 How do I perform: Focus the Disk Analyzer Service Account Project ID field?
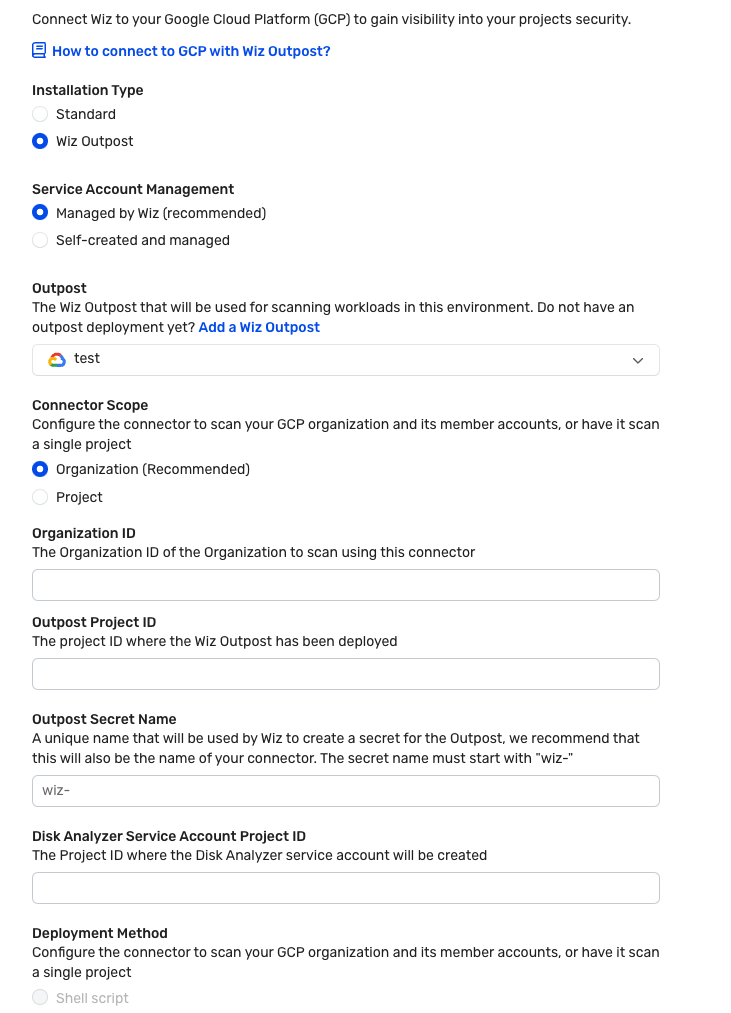tap(345, 888)
